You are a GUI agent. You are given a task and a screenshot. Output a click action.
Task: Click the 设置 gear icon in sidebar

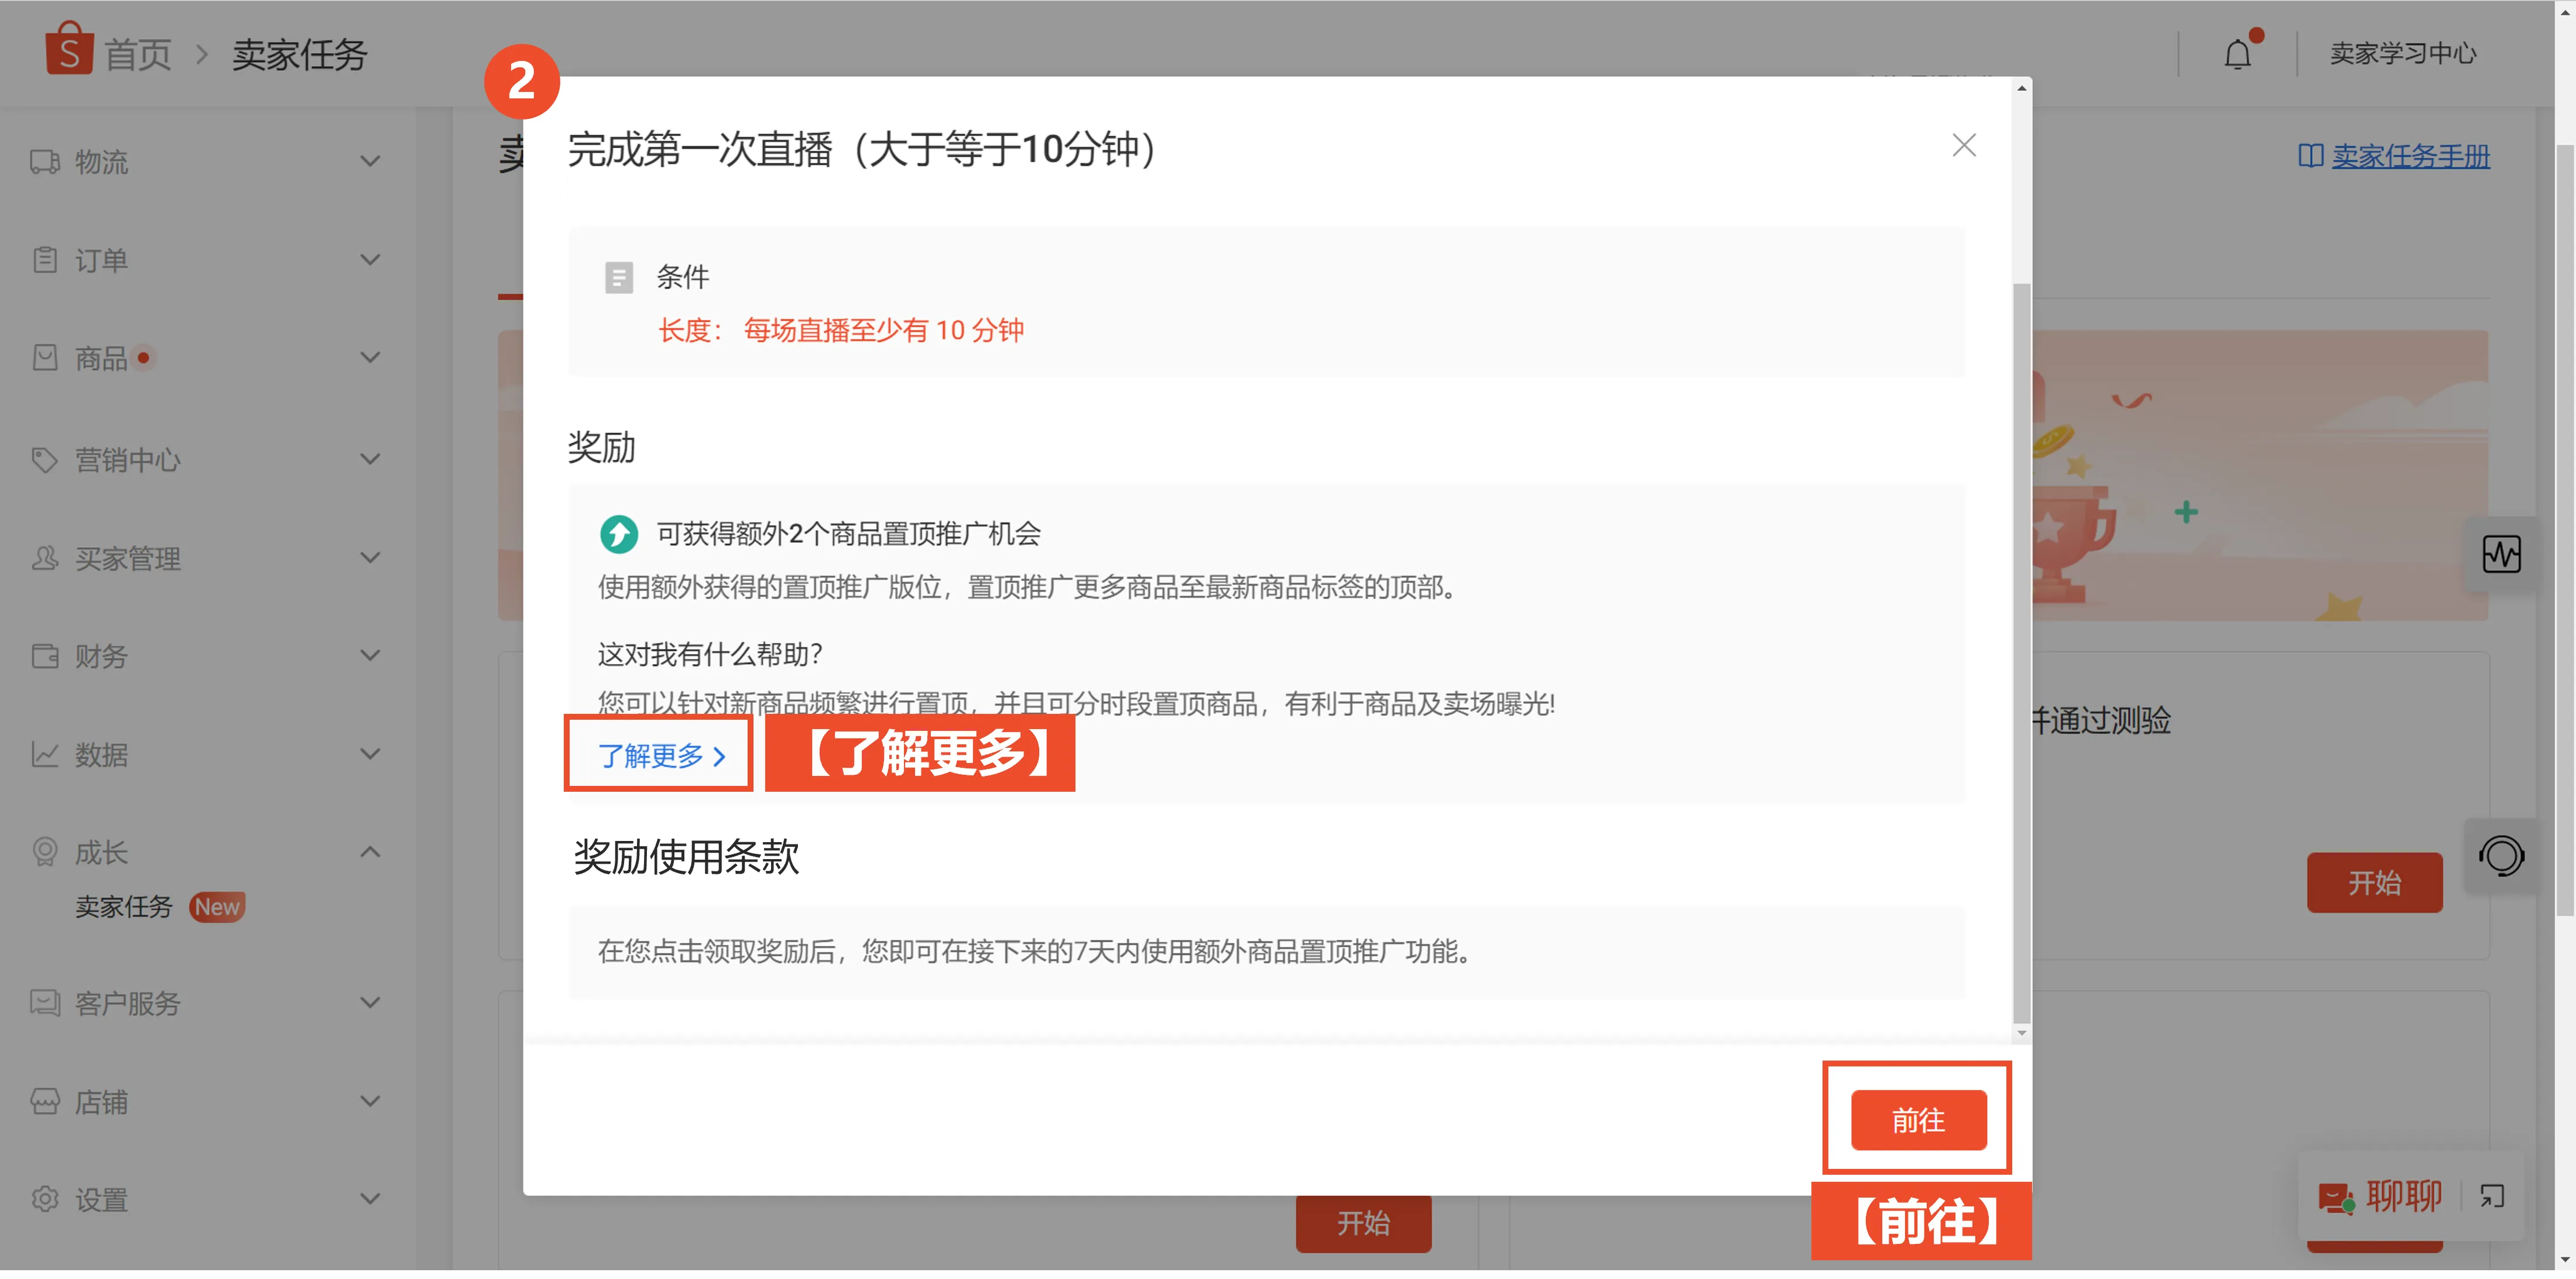(44, 1198)
